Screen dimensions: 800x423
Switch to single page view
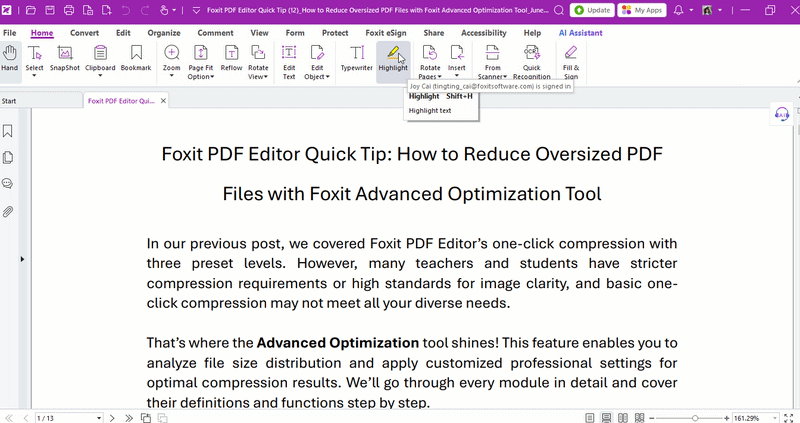589,418
